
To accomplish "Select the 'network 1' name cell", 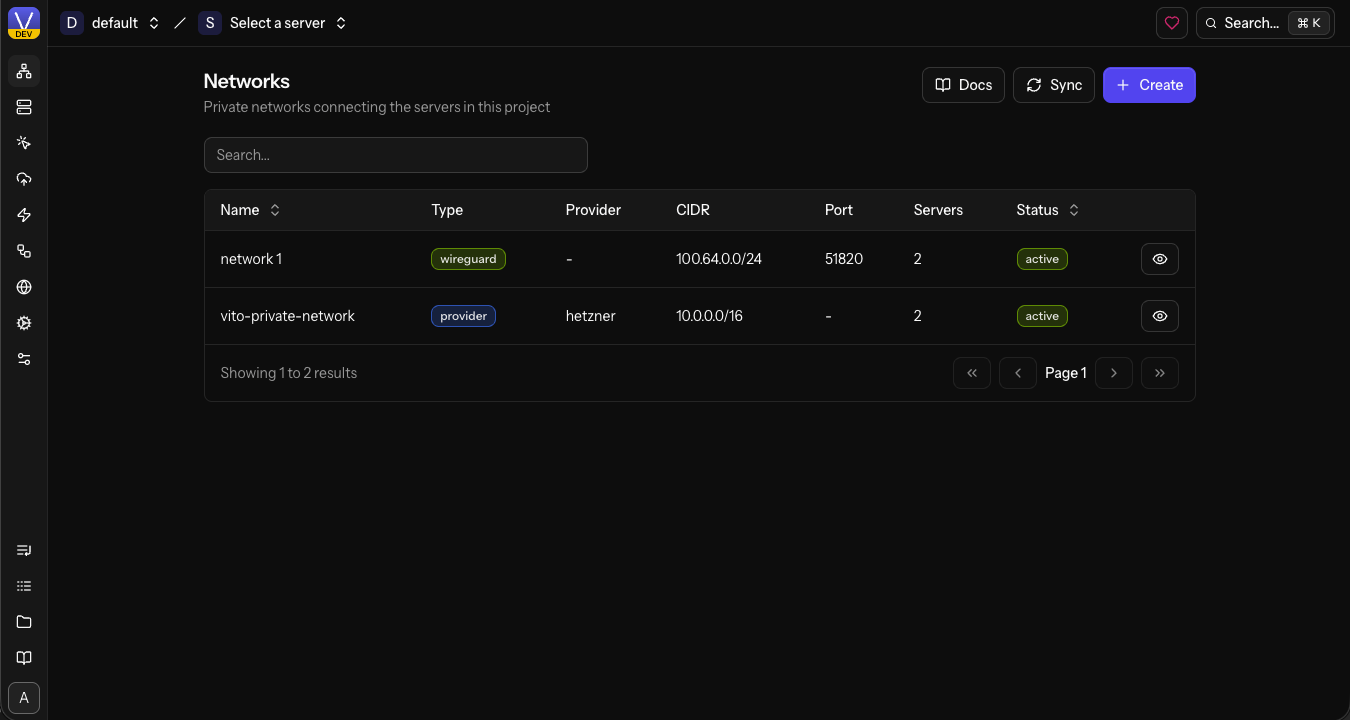I will click(251, 259).
